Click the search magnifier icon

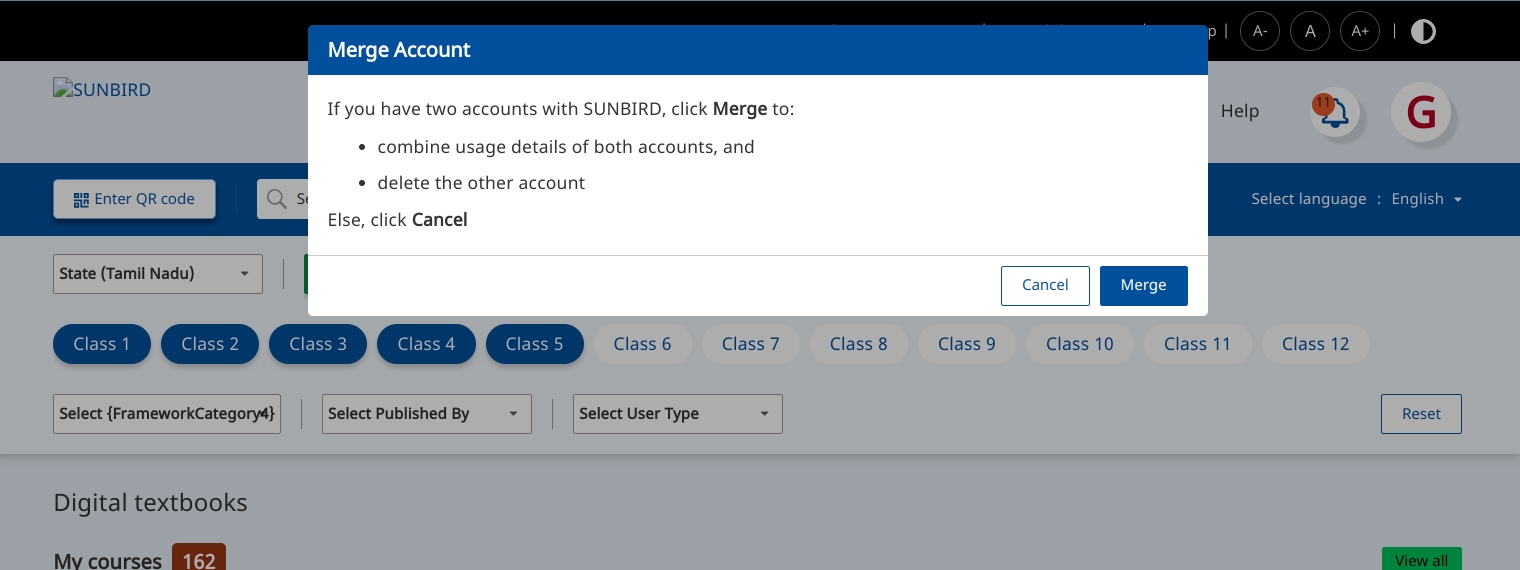pos(276,199)
